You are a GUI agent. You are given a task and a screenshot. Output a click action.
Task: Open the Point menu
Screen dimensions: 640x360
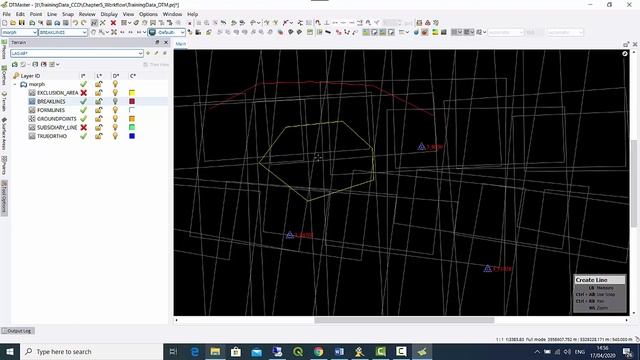coord(36,14)
